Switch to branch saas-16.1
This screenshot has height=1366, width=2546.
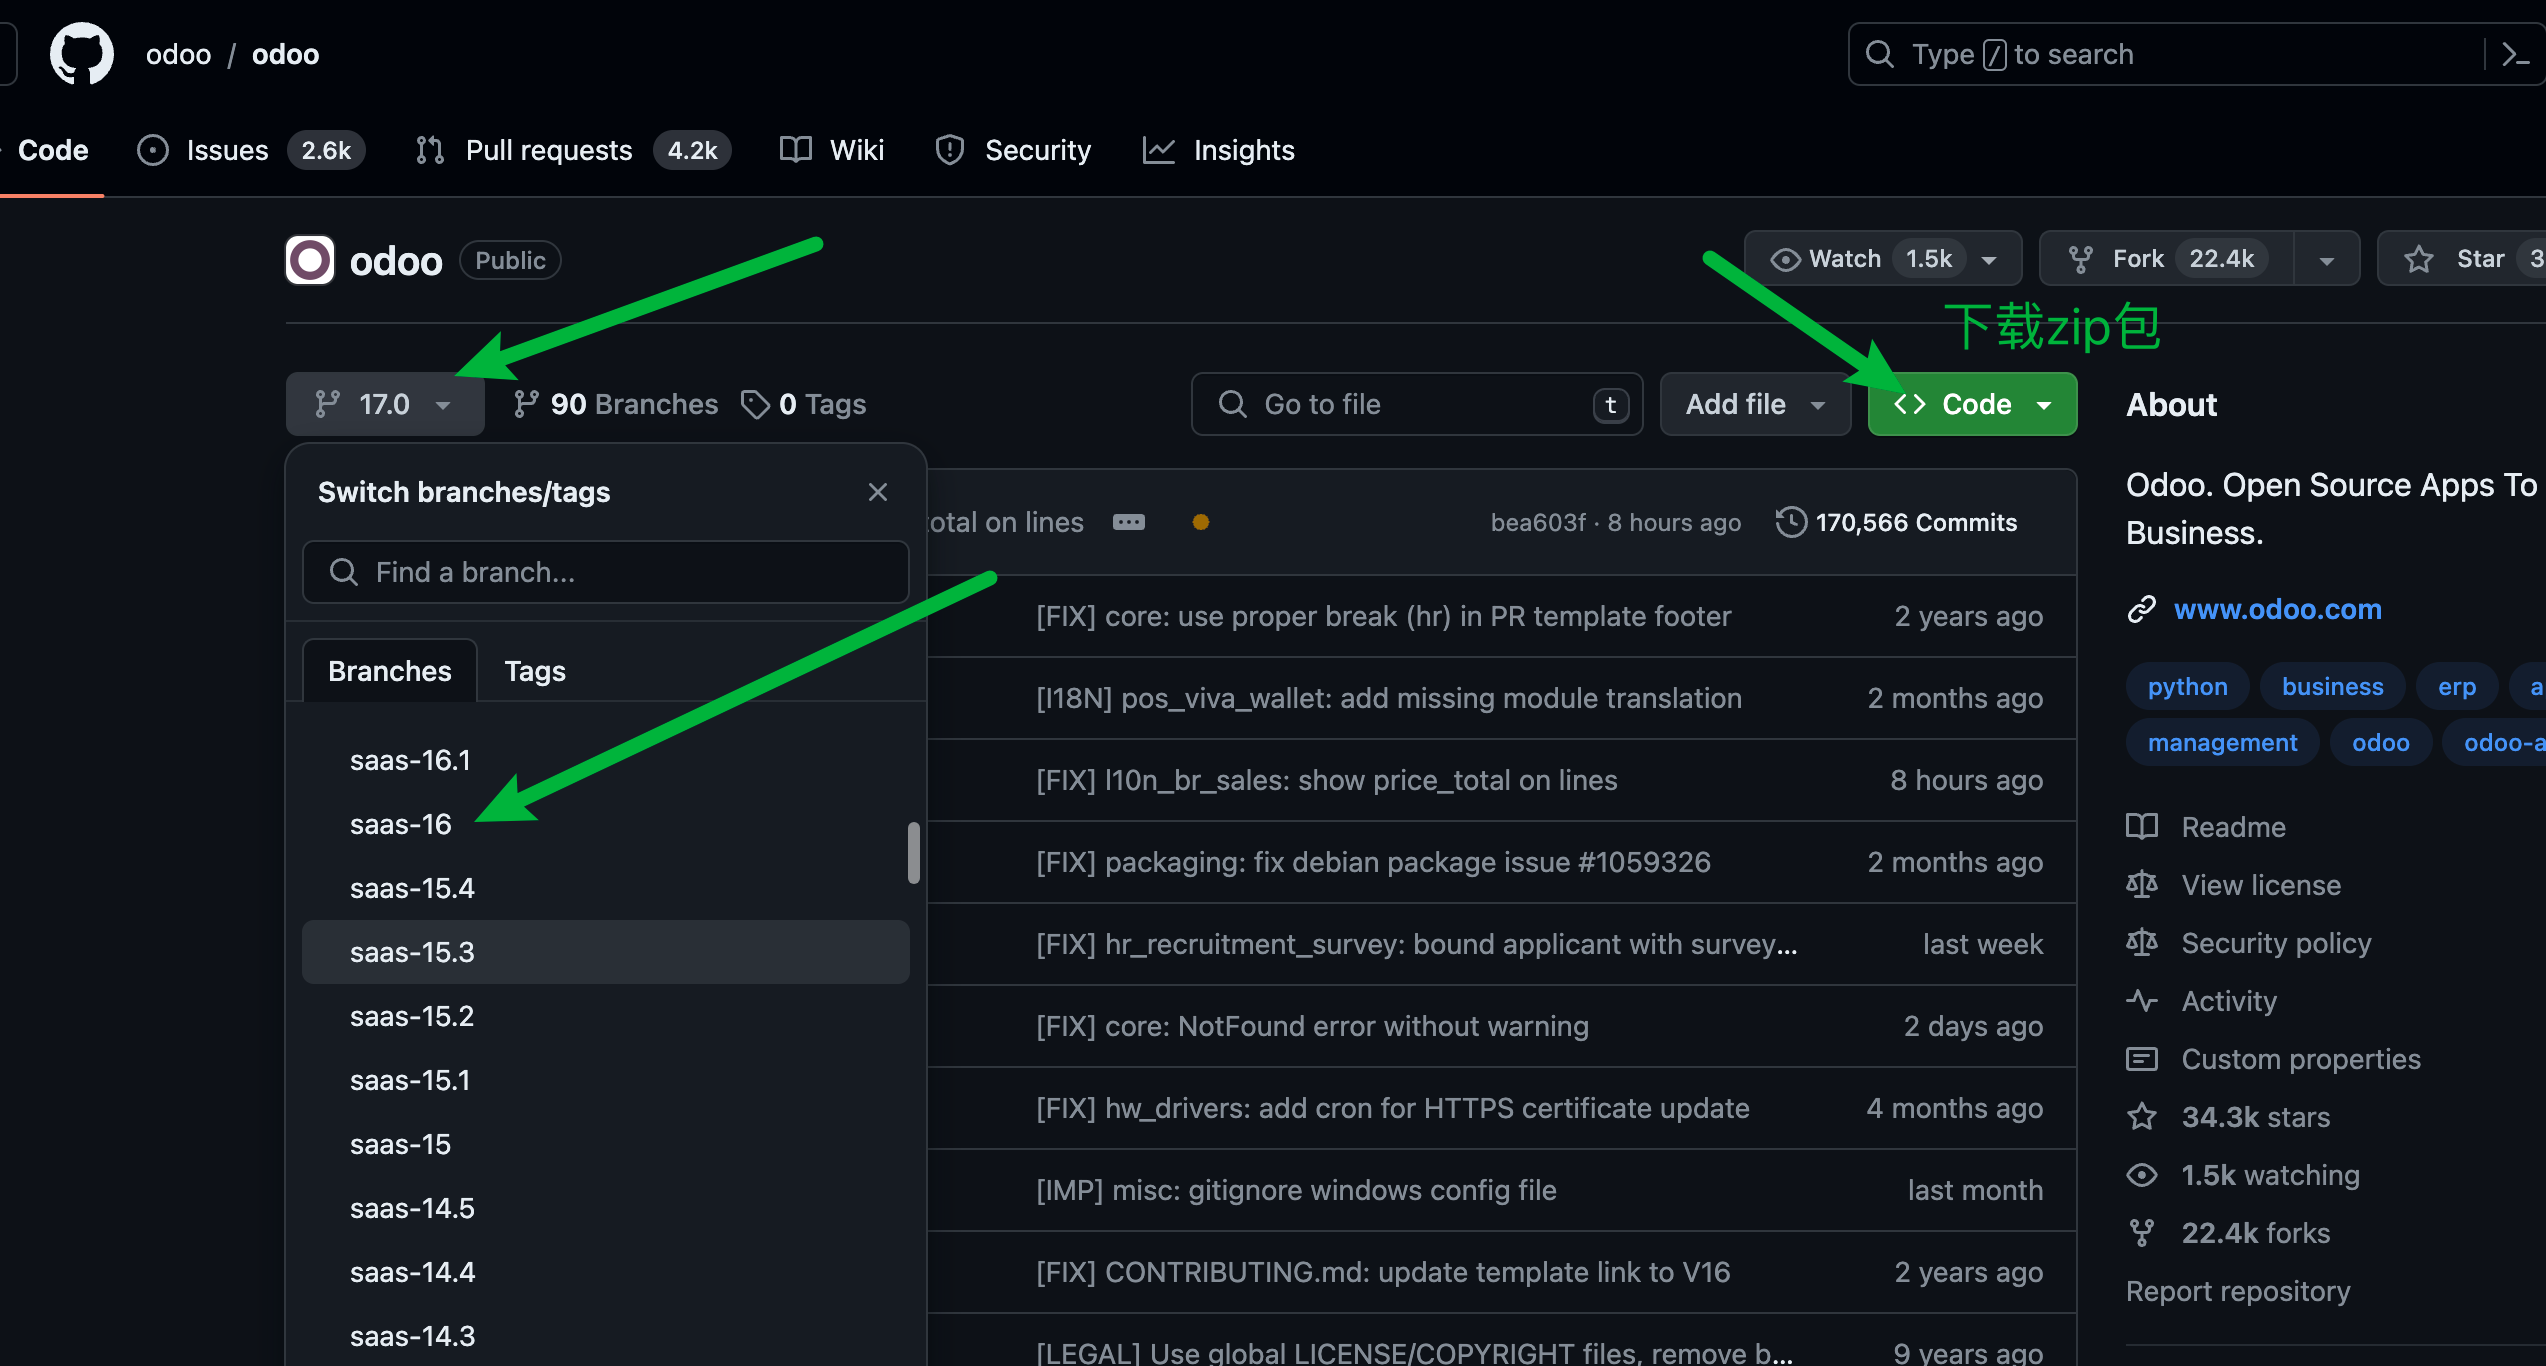pyautogui.click(x=606, y=760)
